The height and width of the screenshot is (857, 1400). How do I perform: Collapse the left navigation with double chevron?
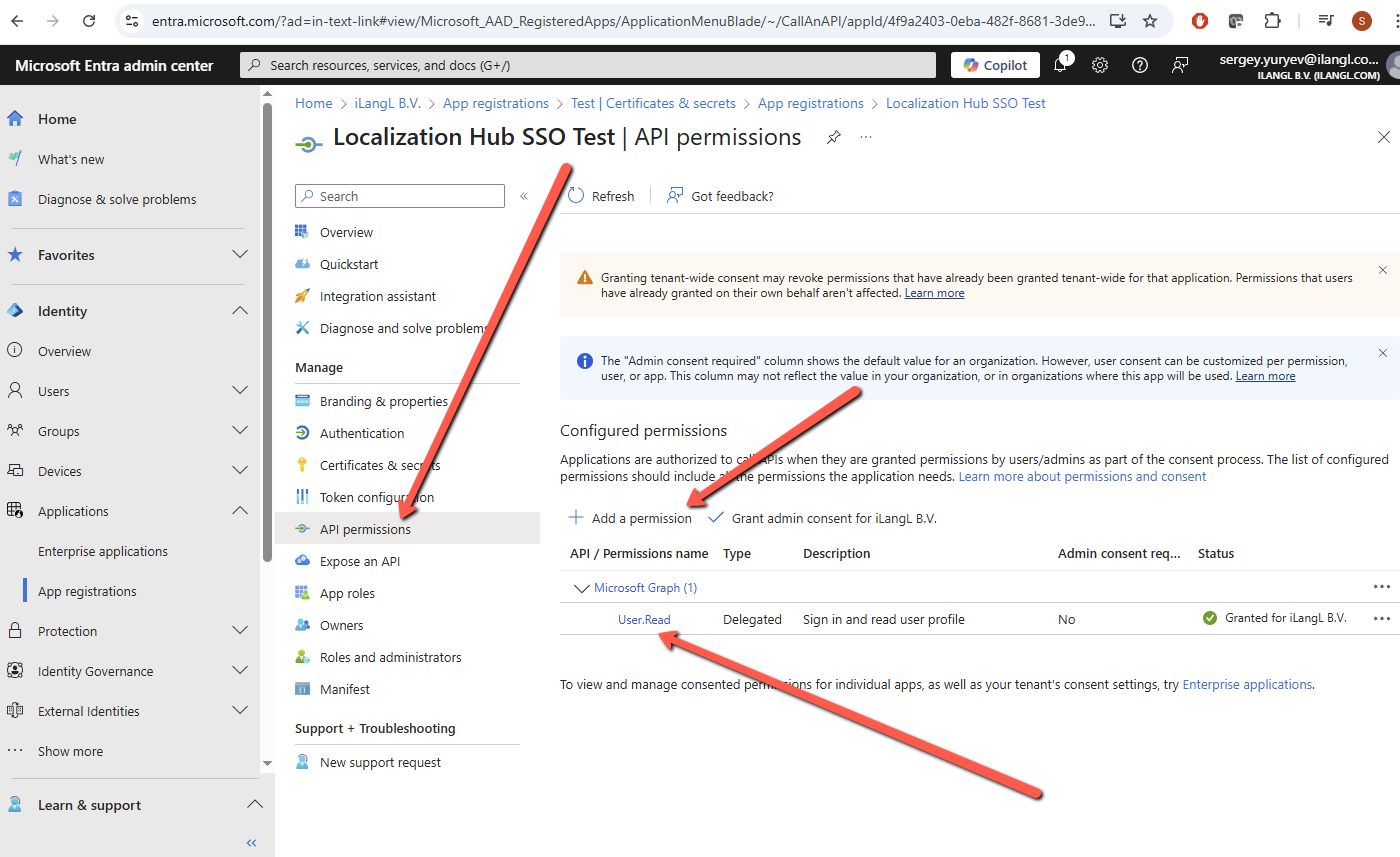pyautogui.click(x=252, y=843)
